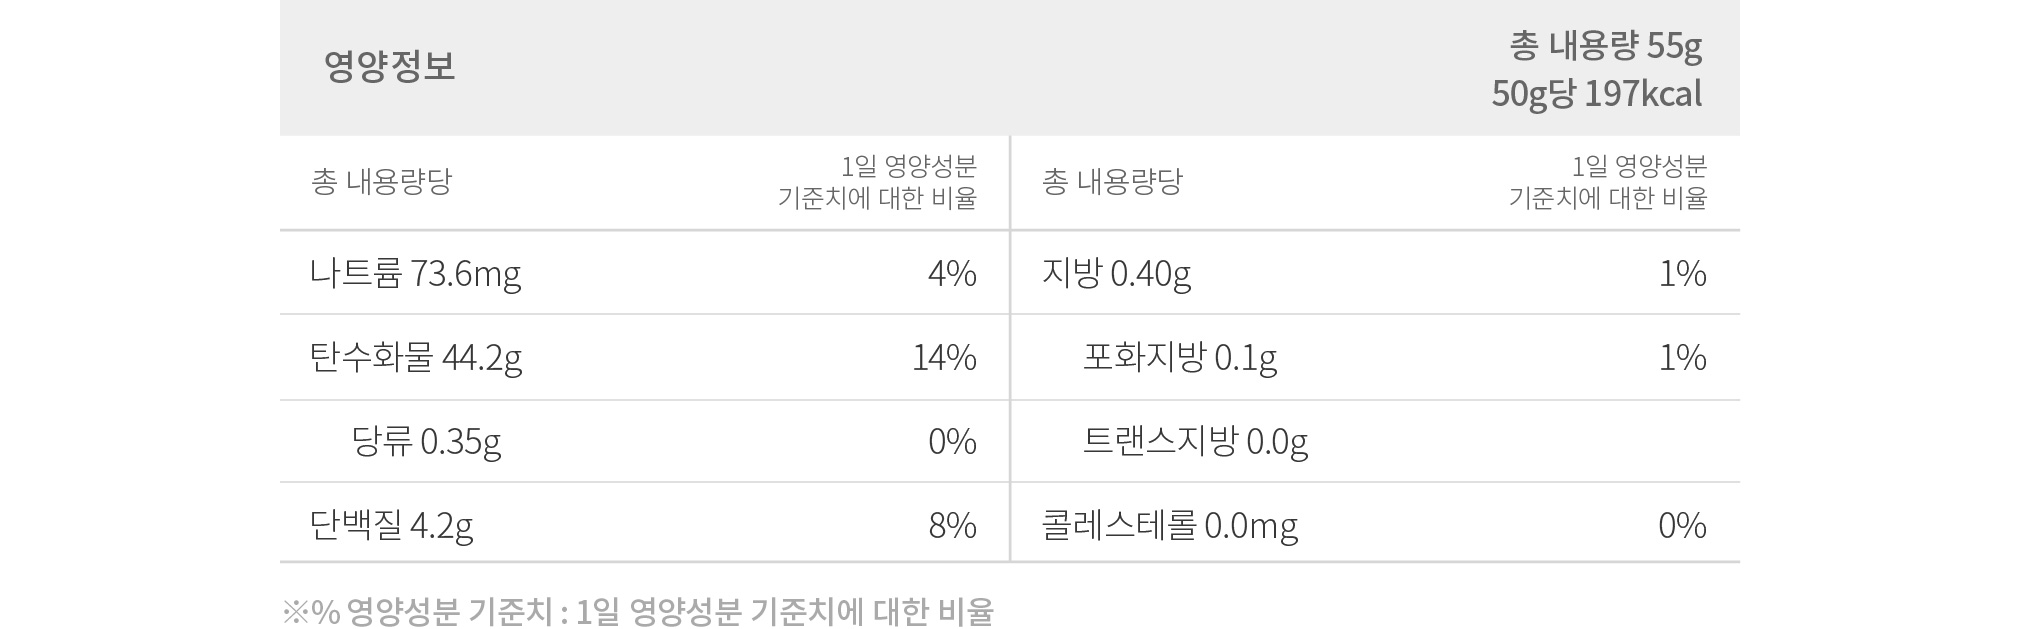Click the 영양정보 header title

[x=389, y=67]
